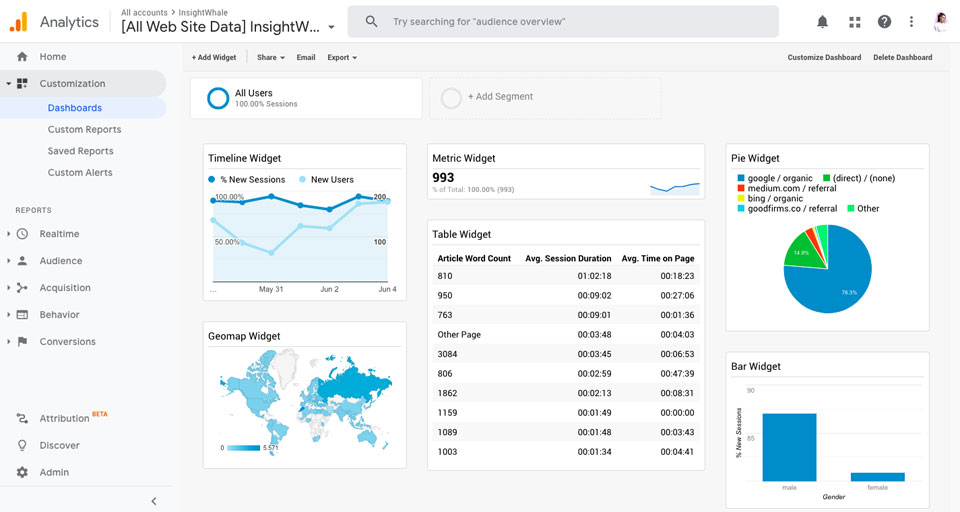
Task: Click the Customize Dashboard button
Action: coord(824,58)
